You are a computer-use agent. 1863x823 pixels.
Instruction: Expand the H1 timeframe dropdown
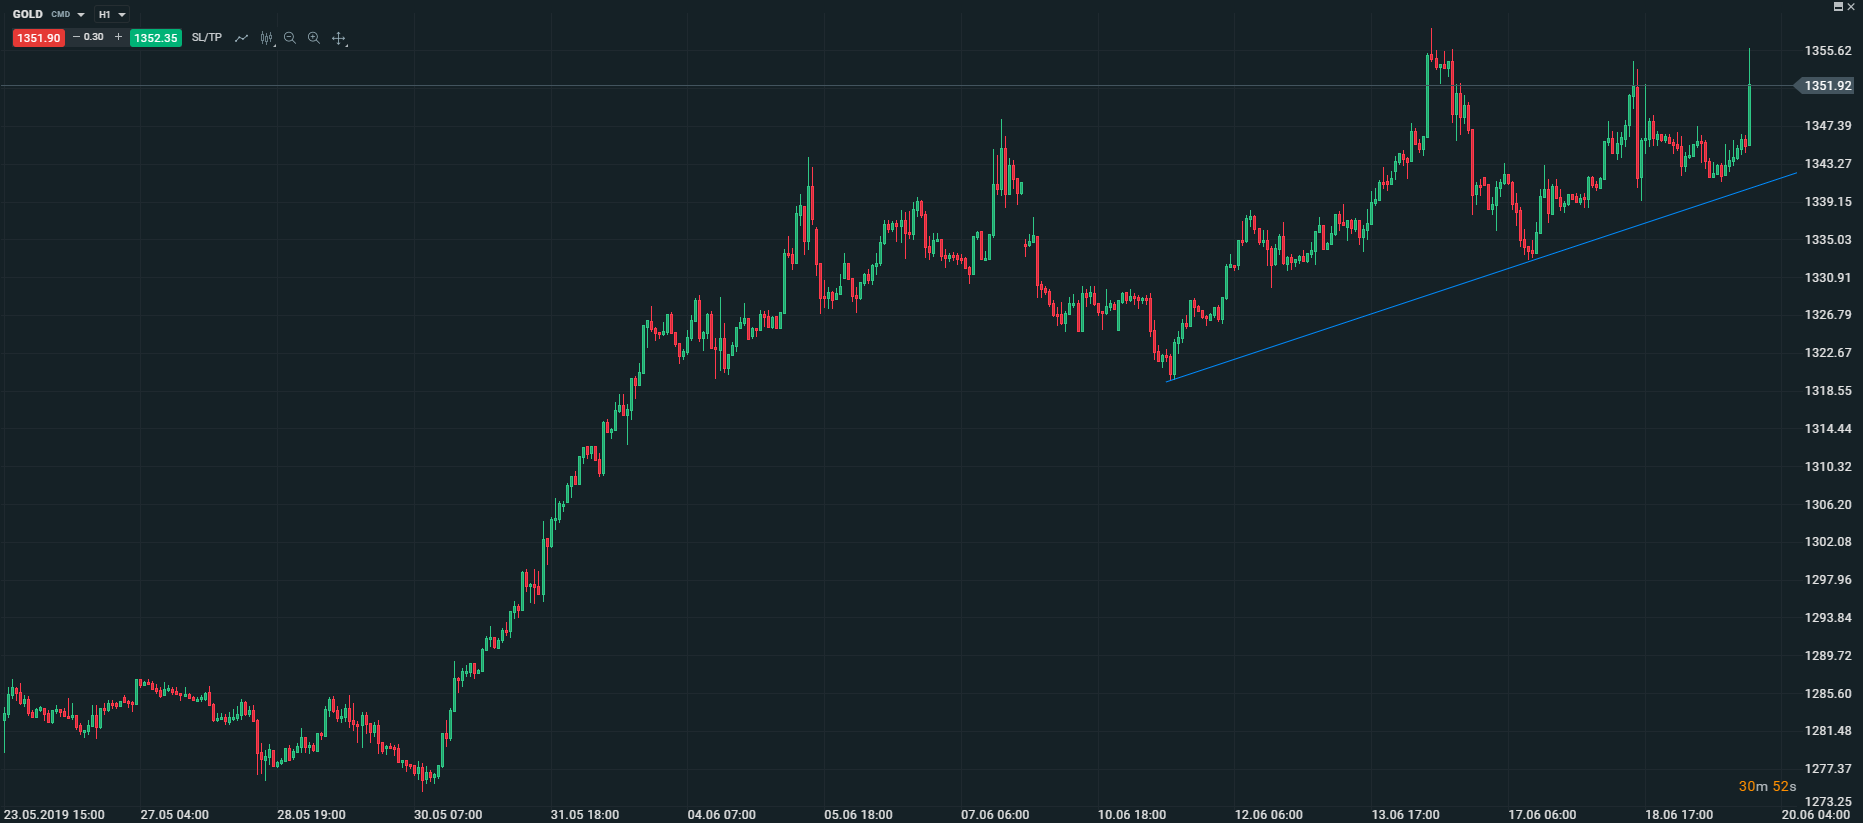tap(112, 15)
